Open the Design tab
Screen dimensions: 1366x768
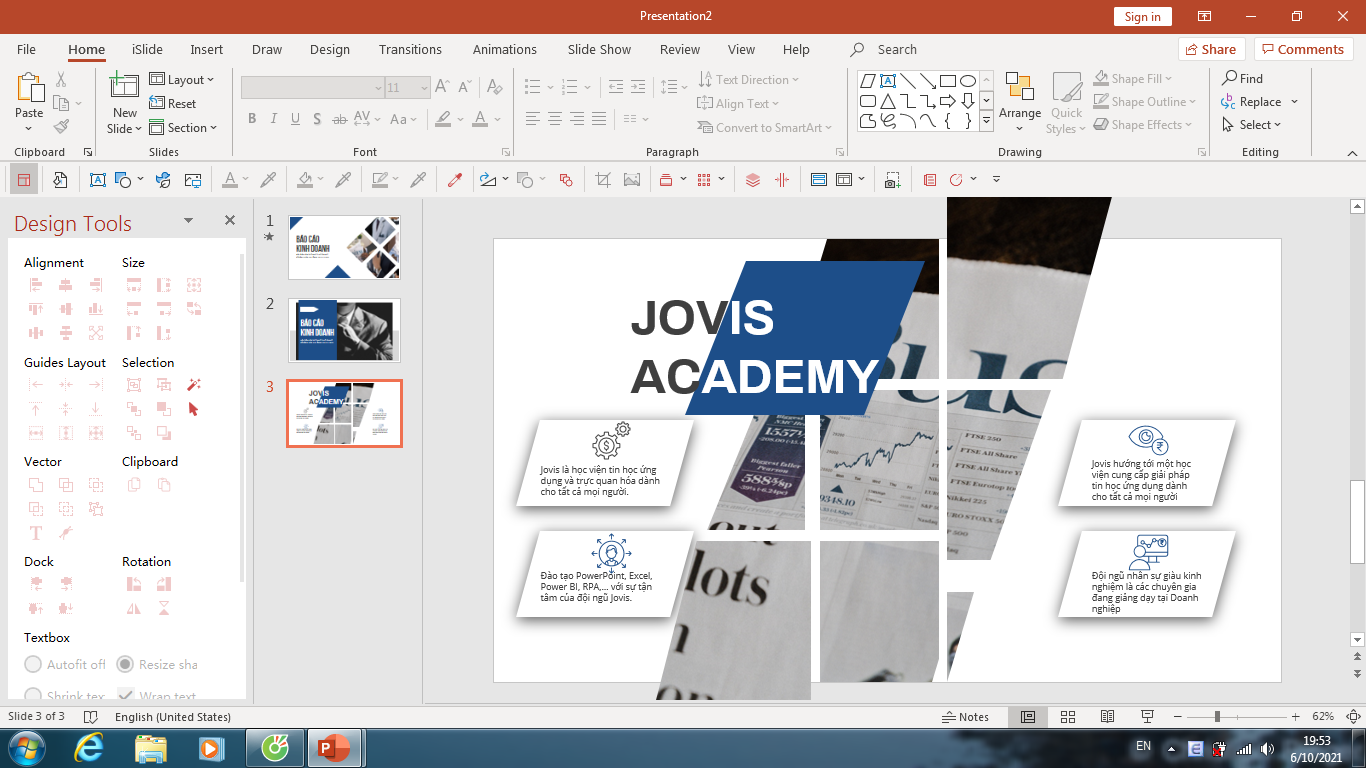[x=329, y=49]
